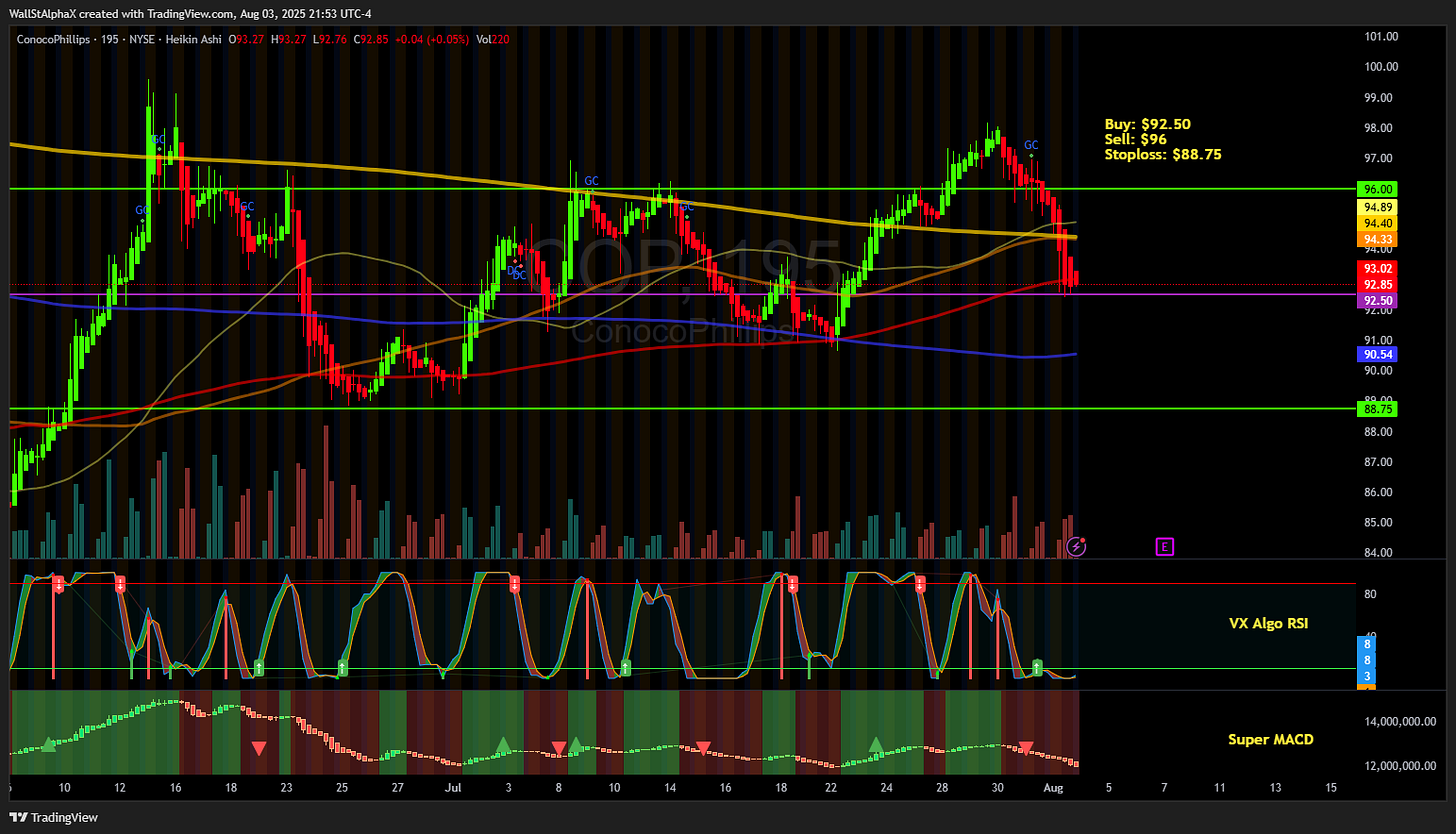Select the GC crossover label near July 31
1456x834 pixels.
click(1031, 145)
